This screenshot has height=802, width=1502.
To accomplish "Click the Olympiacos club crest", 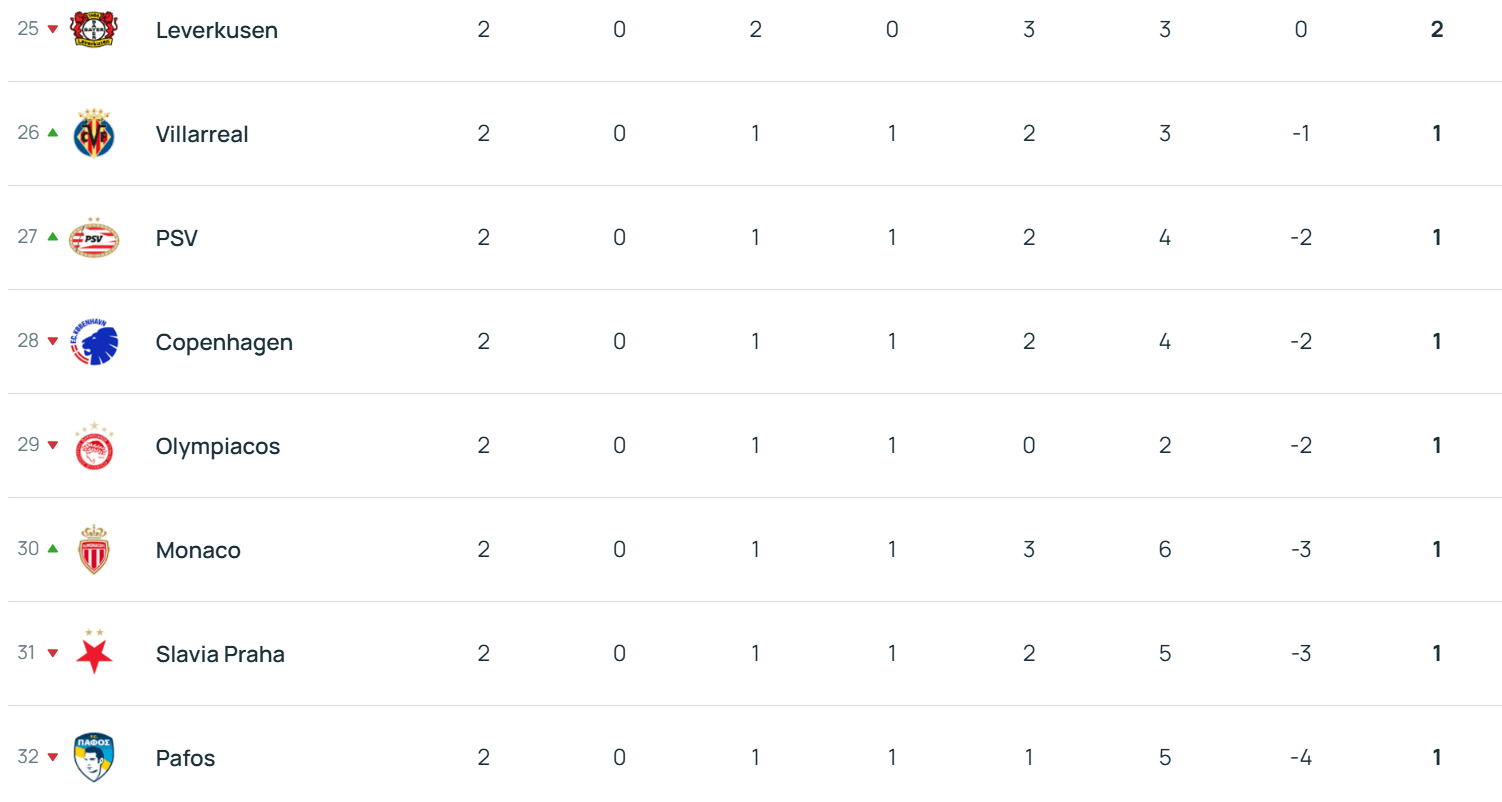I will click(94, 446).
